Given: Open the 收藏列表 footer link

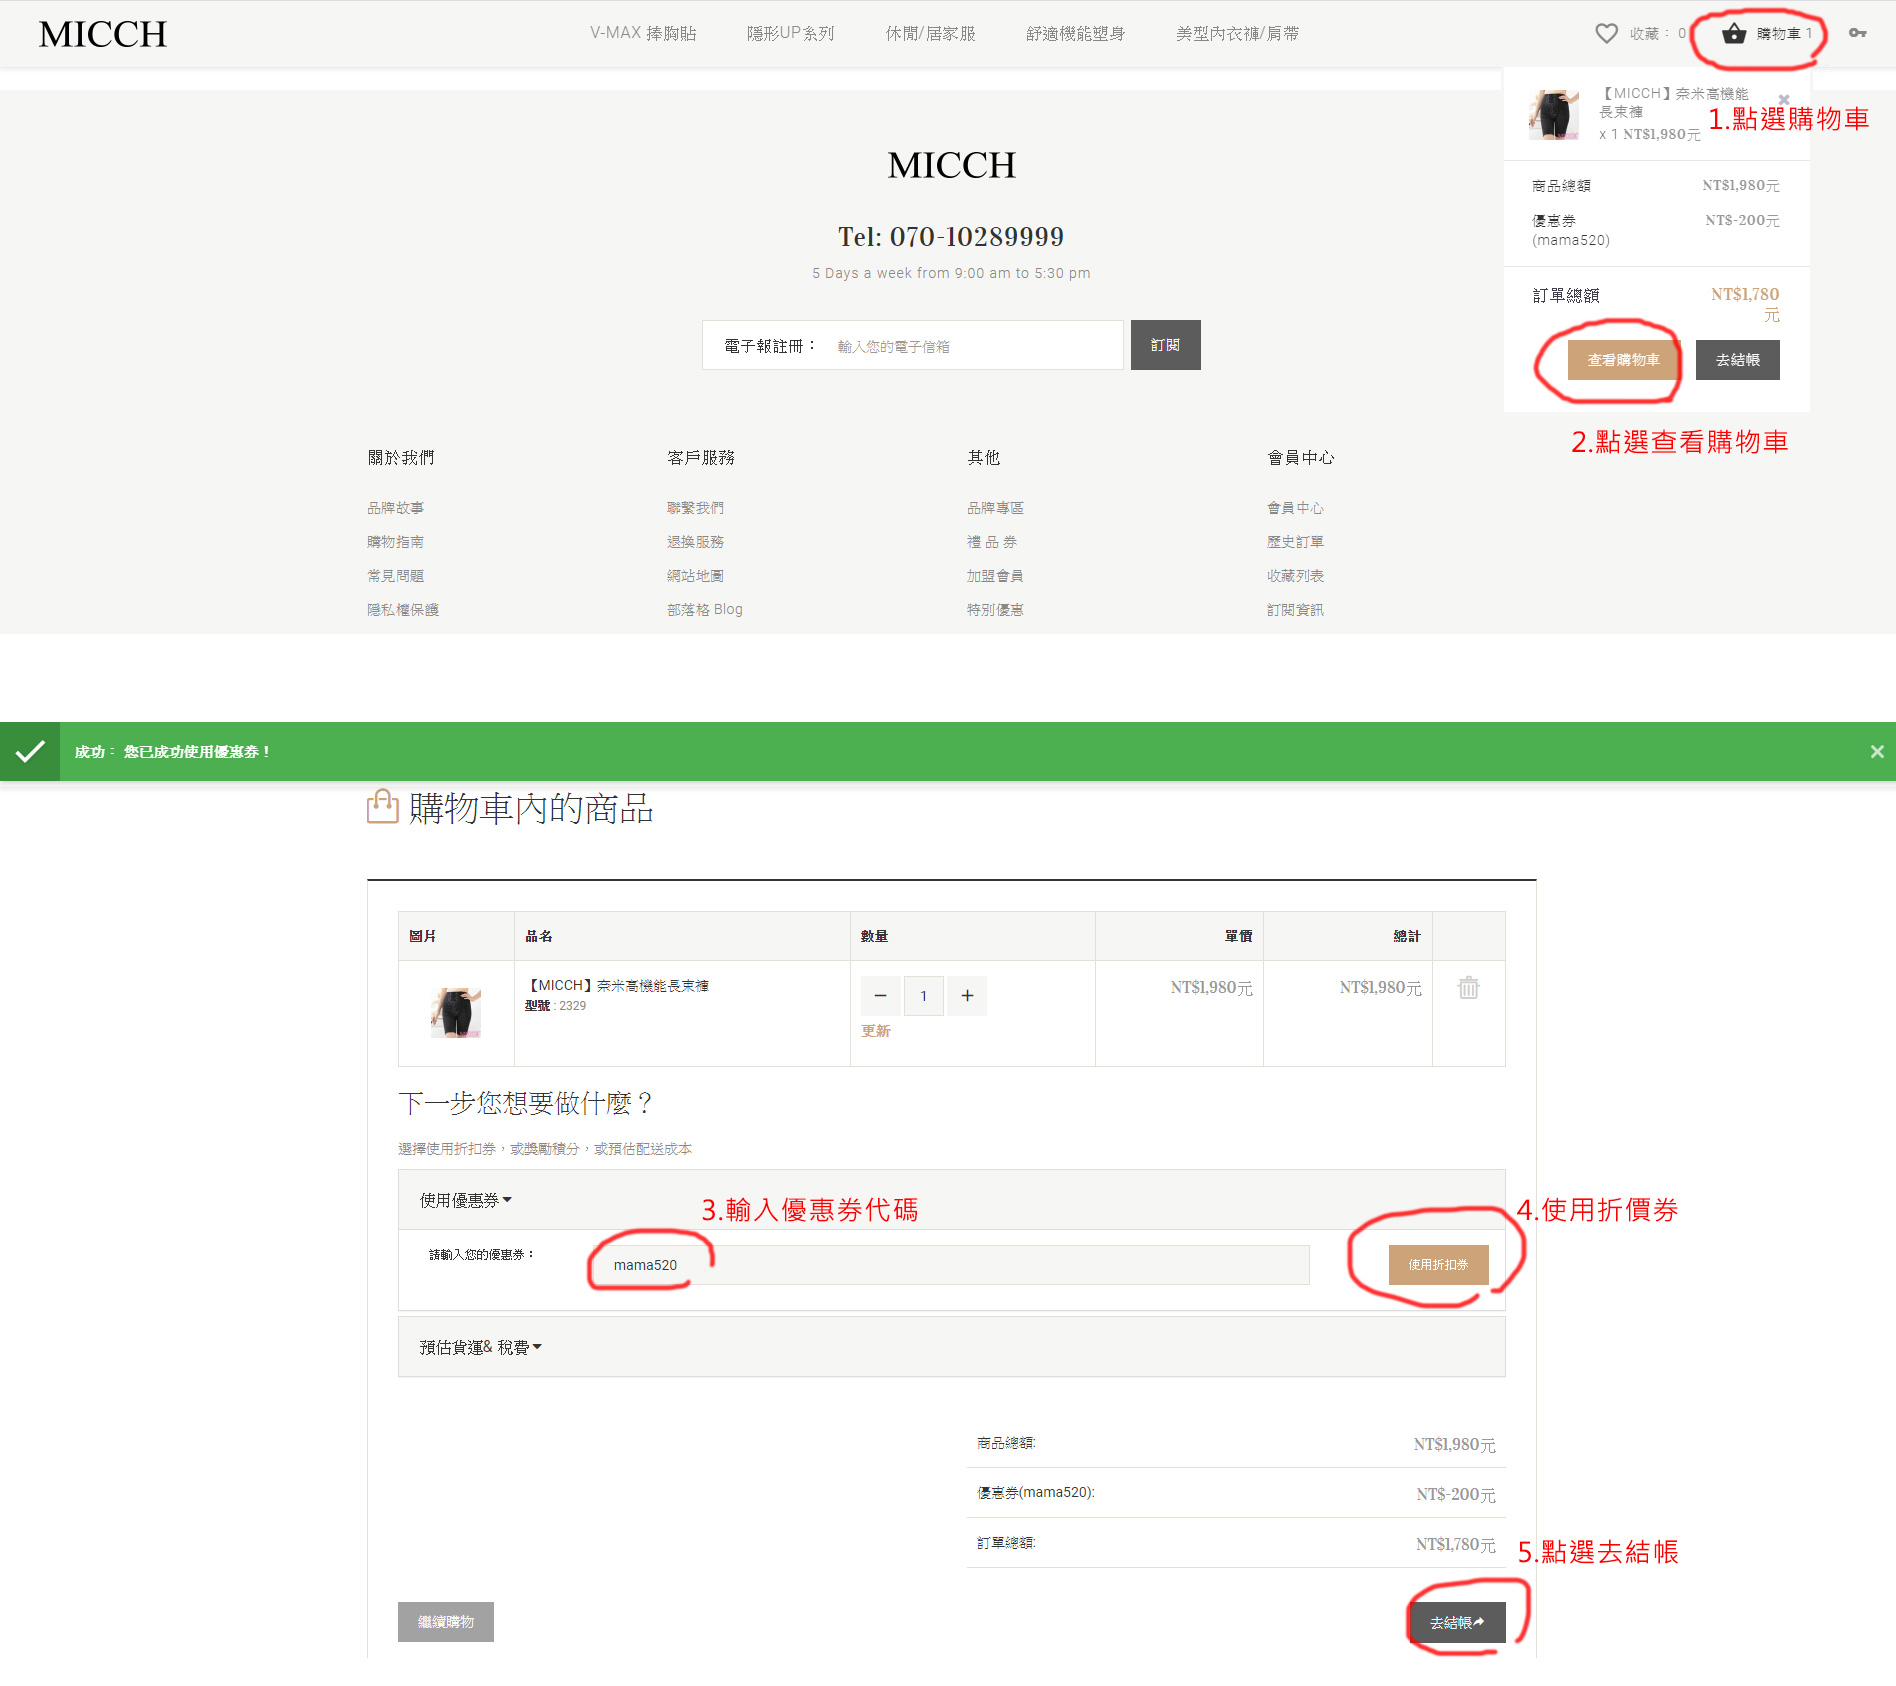Looking at the screenshot, I should pyautogui.click(x=1295, y=576).
